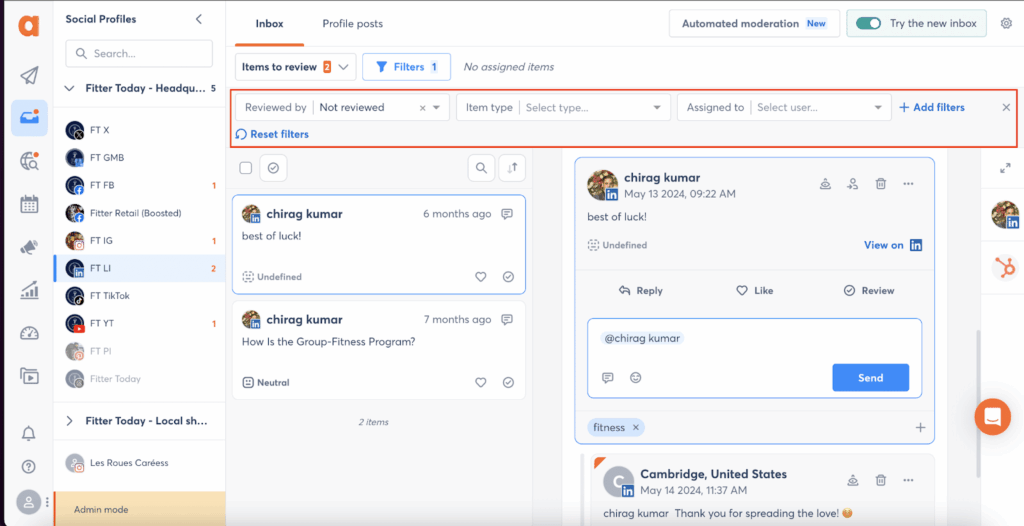Screen dimensions: 1024x526
Task: Open the Analytics bar chart icon
Action: point(29,290)
